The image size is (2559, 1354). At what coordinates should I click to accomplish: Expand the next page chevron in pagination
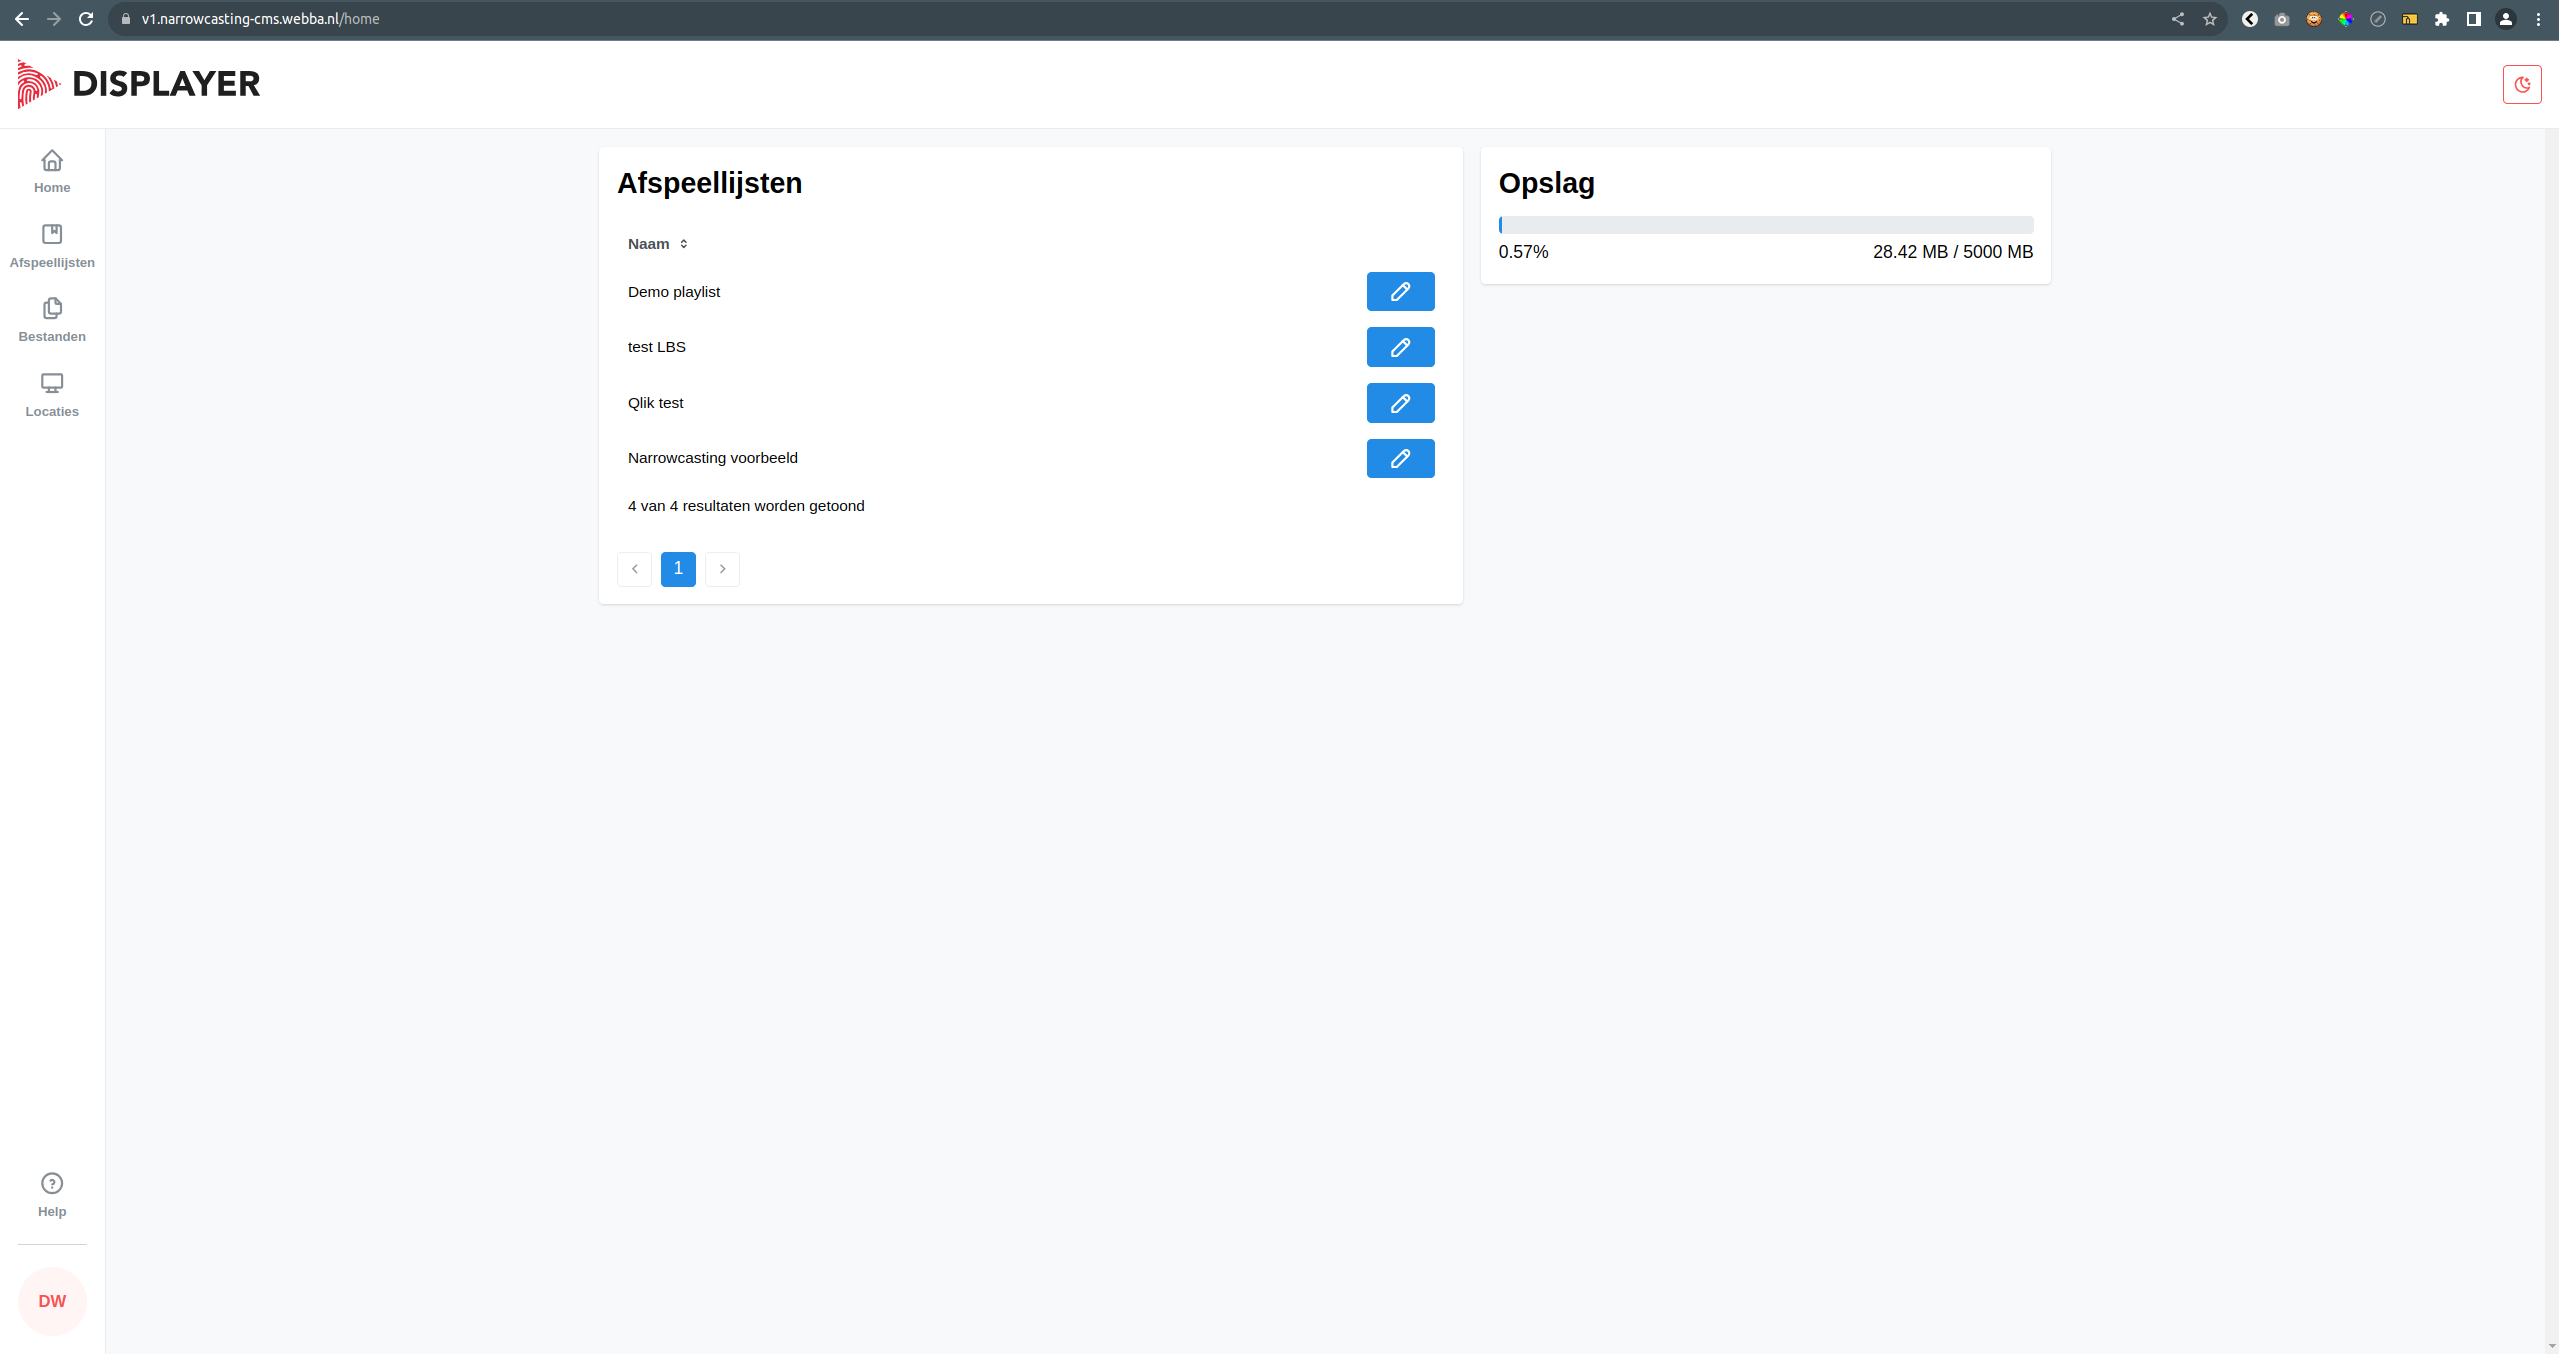[x=722, y=569]
